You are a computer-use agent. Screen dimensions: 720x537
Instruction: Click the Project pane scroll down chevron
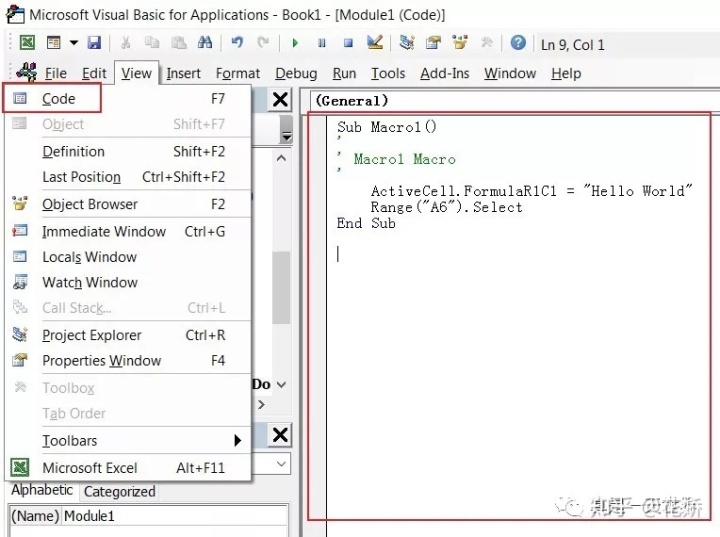pyautogui.click(x=281, y=384)
